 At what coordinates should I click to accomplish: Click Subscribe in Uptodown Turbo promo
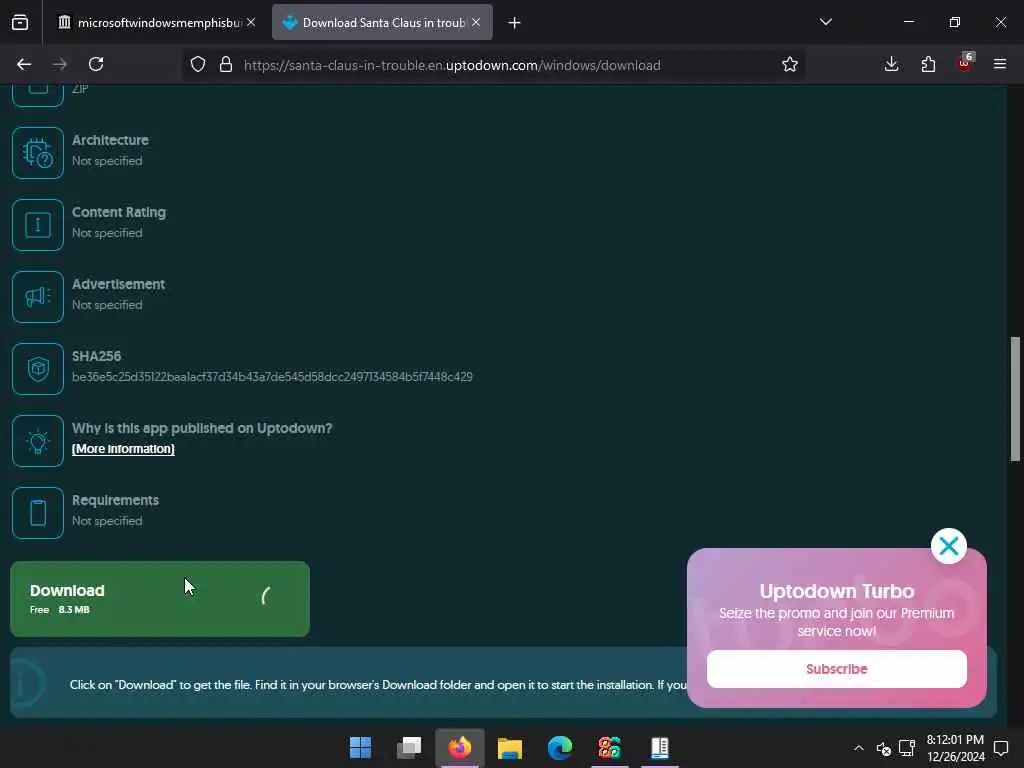(837, 669)
